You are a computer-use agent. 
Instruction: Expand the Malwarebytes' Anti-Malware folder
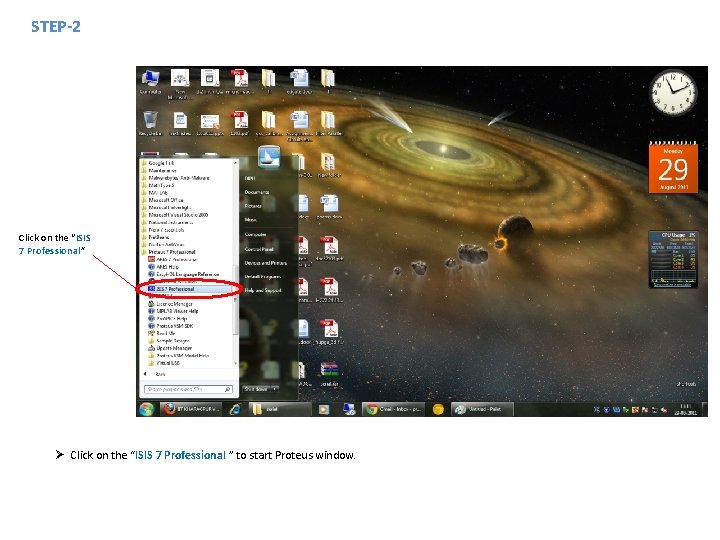click(x=175, y=178)
